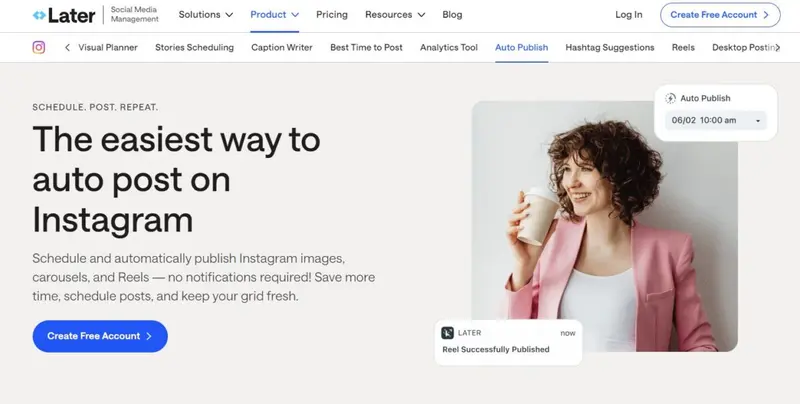
Task: Open the 06/02 10:00 am date selector
Action: (717, 121)
